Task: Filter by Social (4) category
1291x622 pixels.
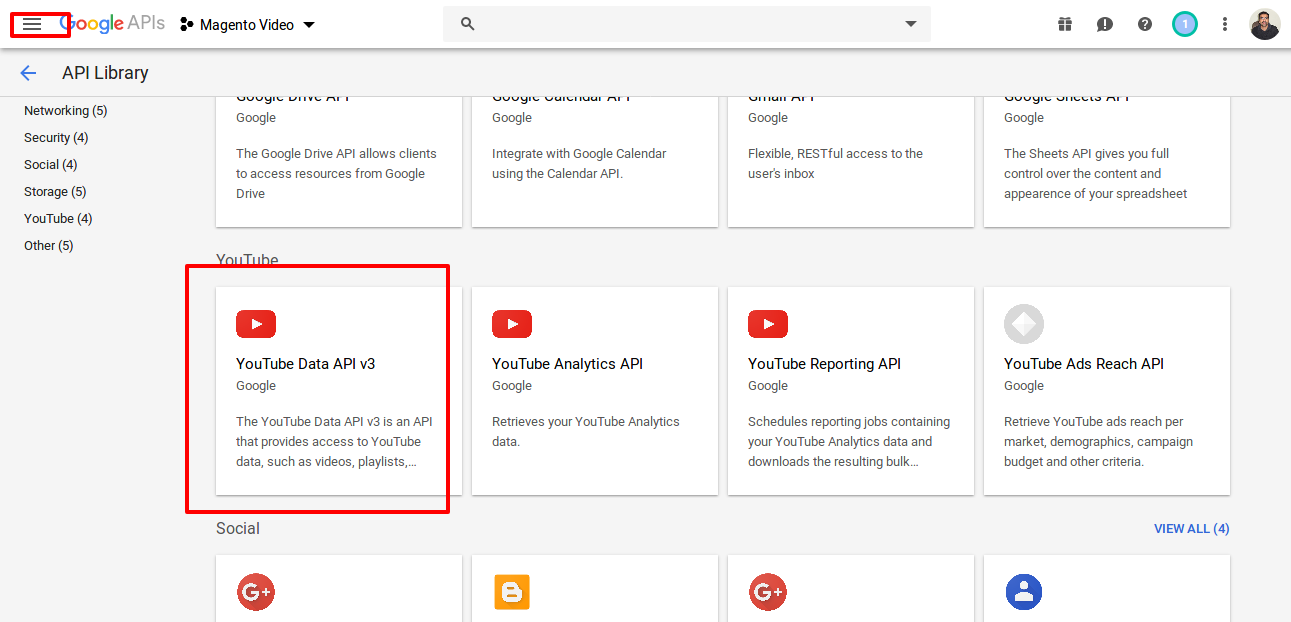Action: click(51, 165)
